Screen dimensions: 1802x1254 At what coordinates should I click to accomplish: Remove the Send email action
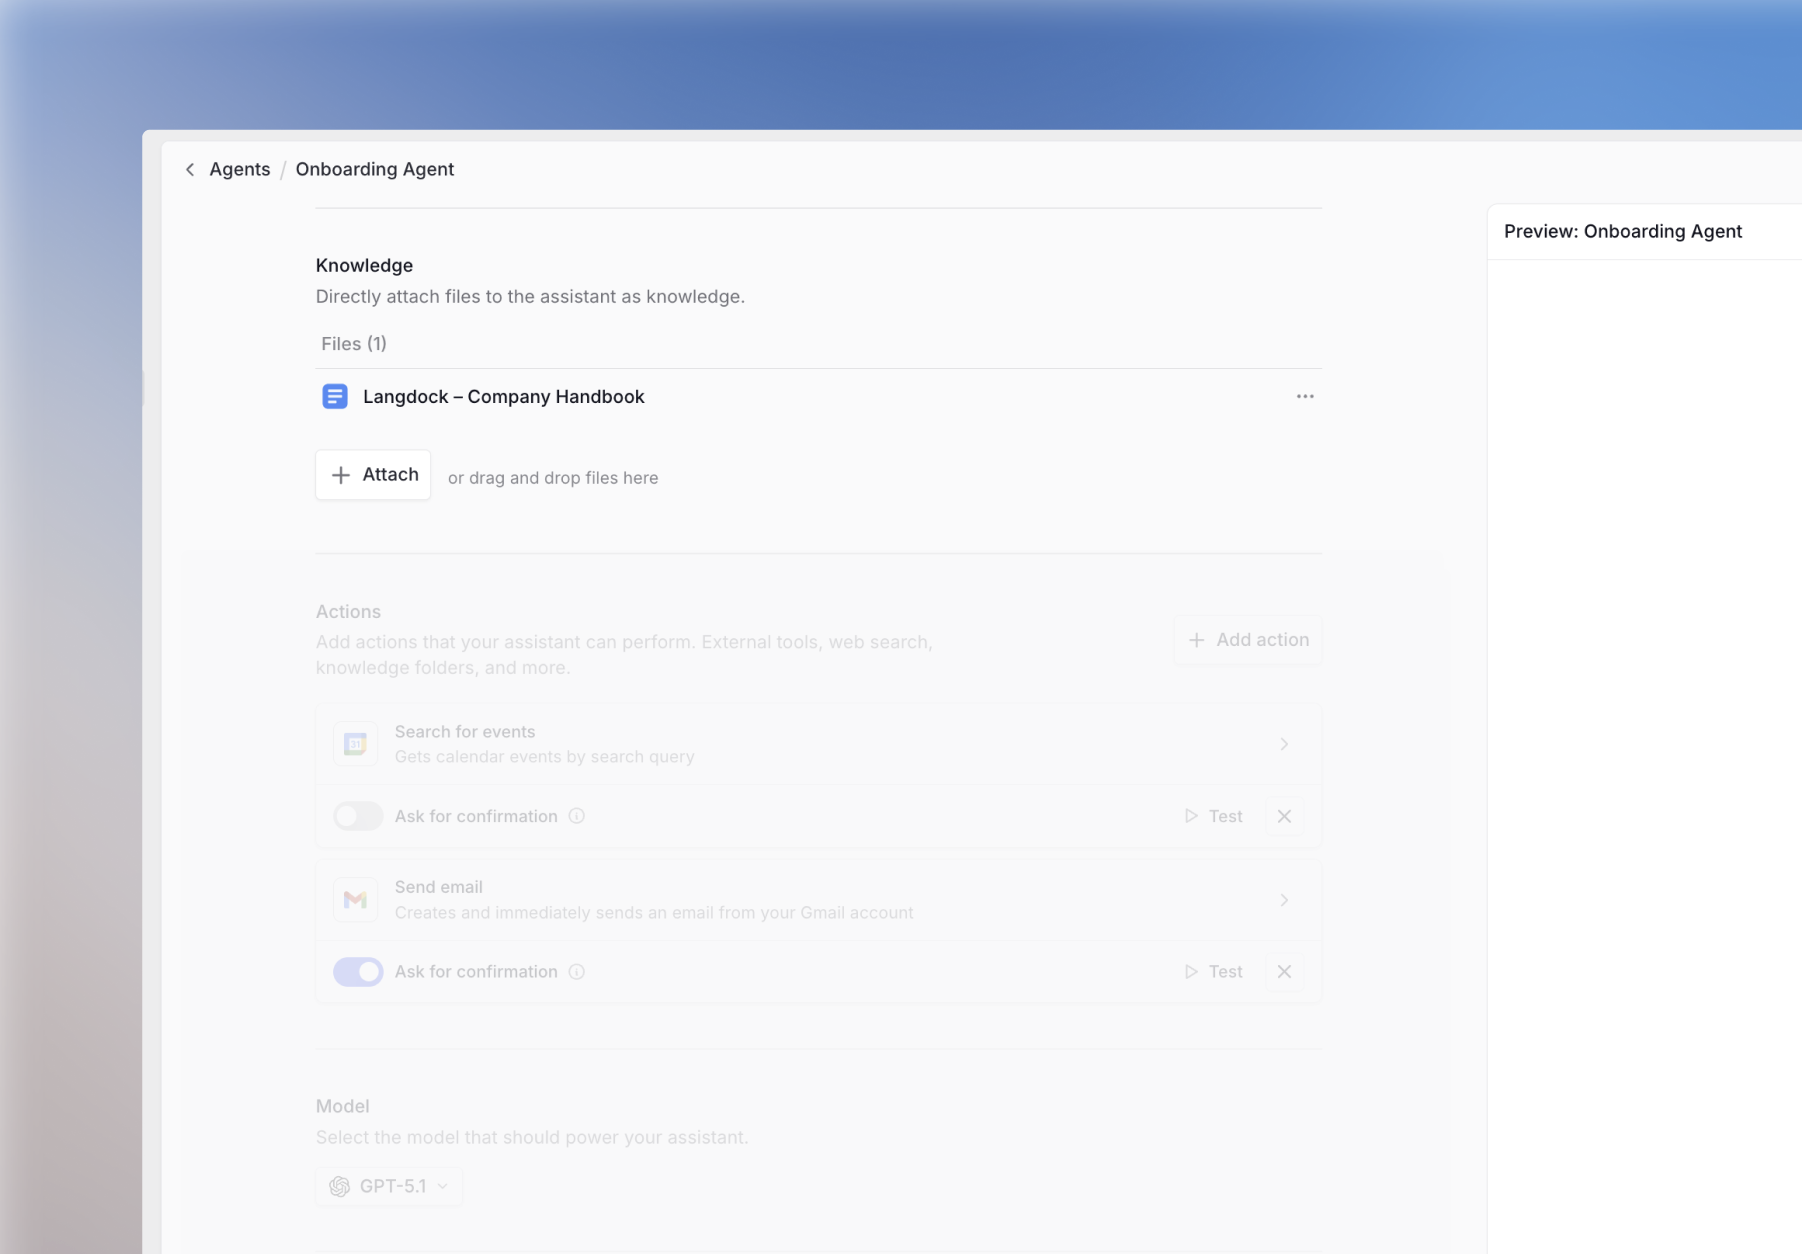coord(1284,971)
